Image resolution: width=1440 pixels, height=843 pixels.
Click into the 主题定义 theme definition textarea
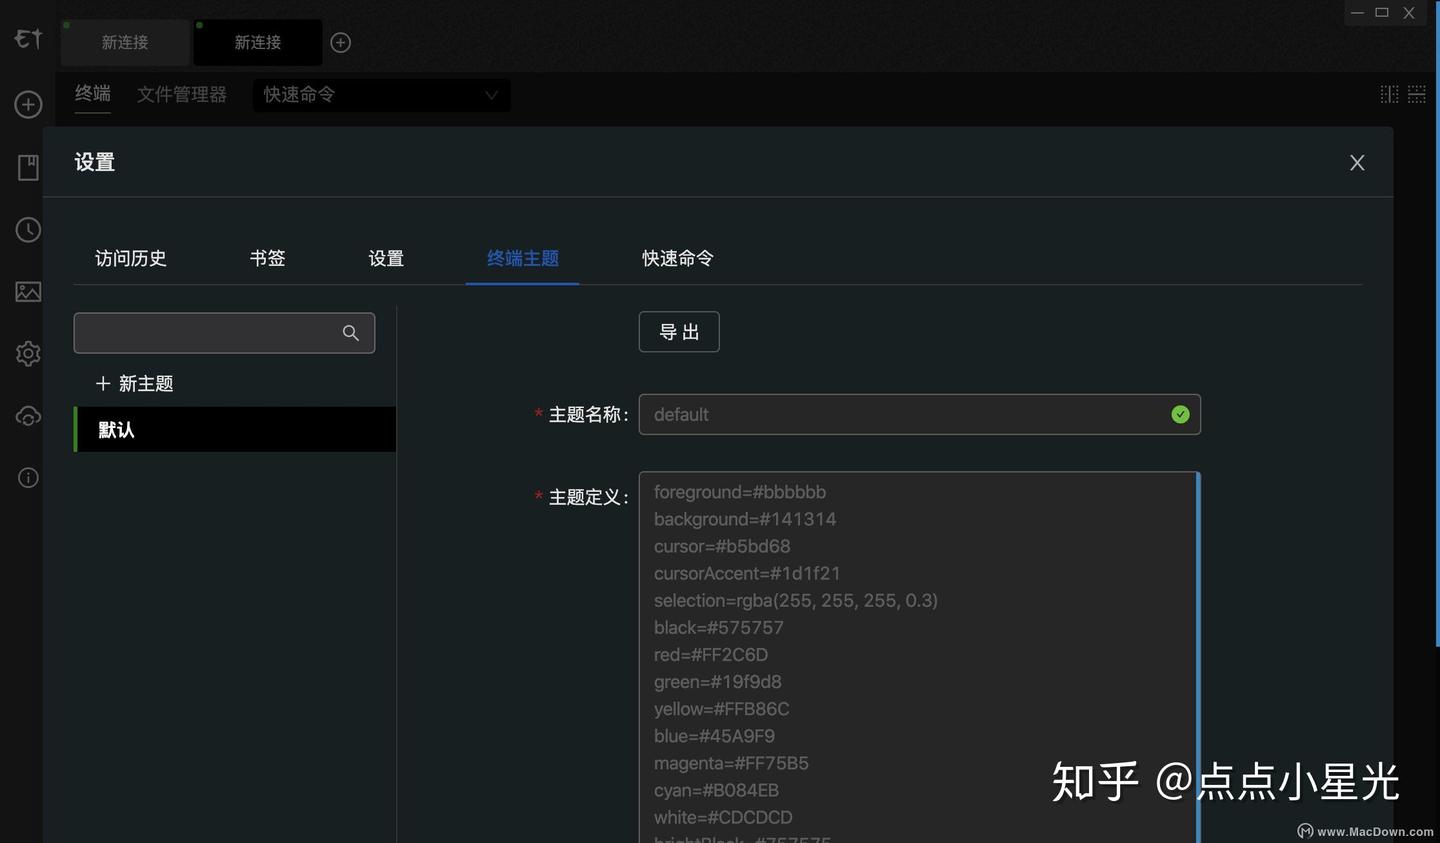click(x=919, y=657)
